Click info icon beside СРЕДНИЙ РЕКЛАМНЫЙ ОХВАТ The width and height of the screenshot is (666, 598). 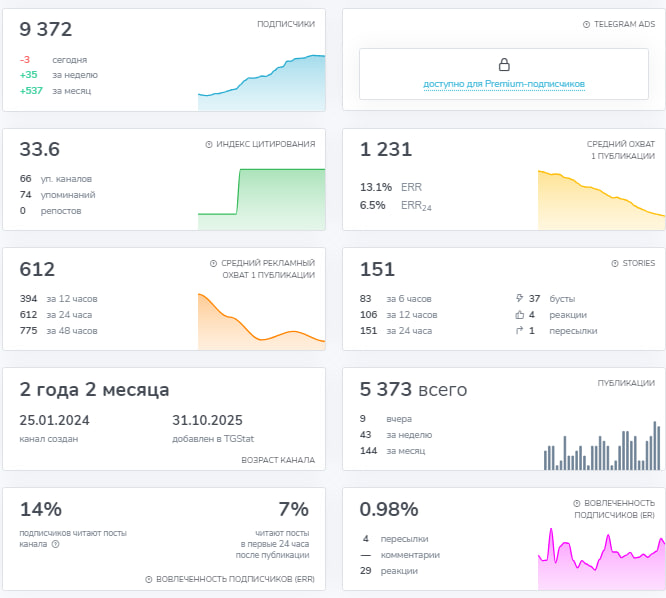click(214, 263)
